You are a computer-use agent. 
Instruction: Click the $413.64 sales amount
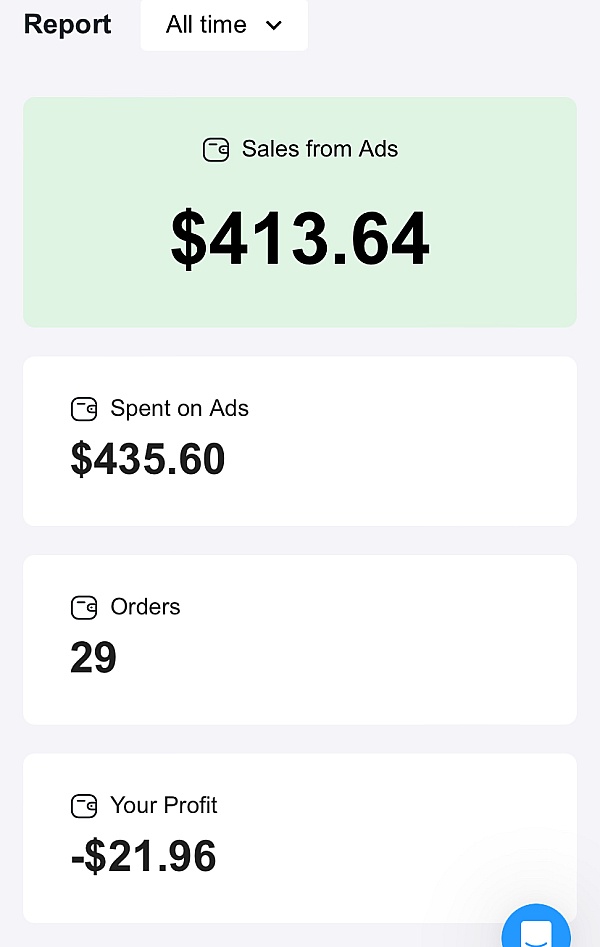(300, 238)
